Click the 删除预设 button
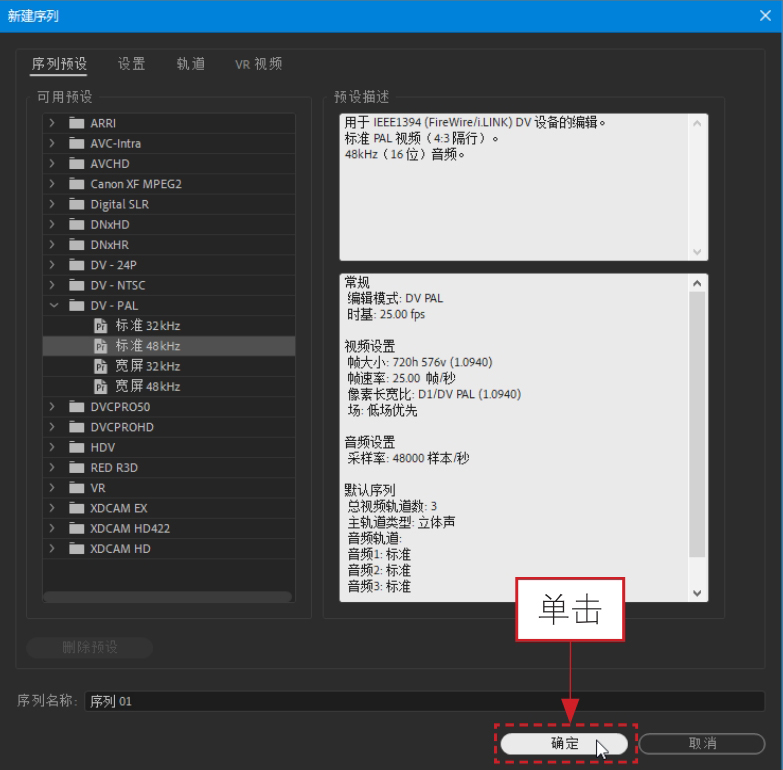 point(90,648)
